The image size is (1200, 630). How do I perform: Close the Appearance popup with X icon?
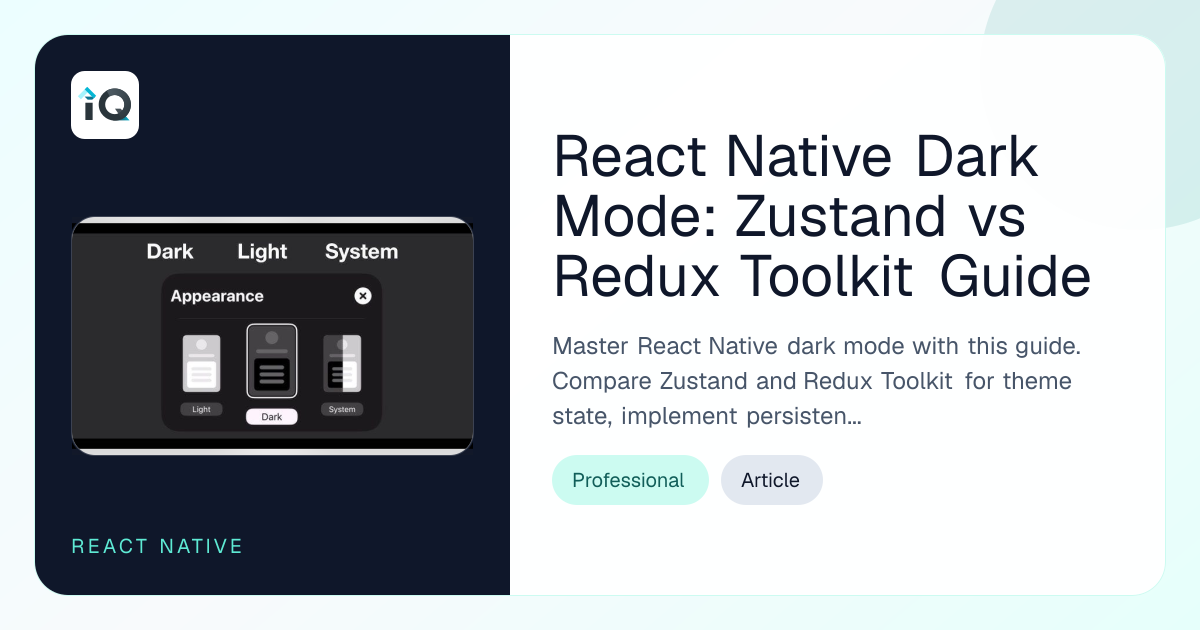(363, 296)
